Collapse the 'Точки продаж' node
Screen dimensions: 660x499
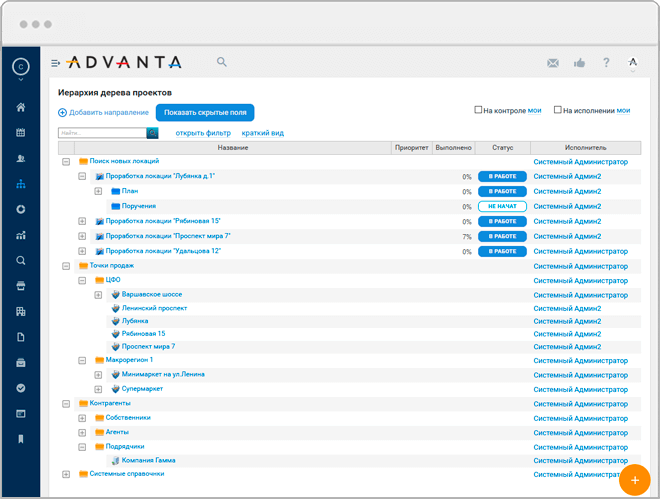point(66,266)
